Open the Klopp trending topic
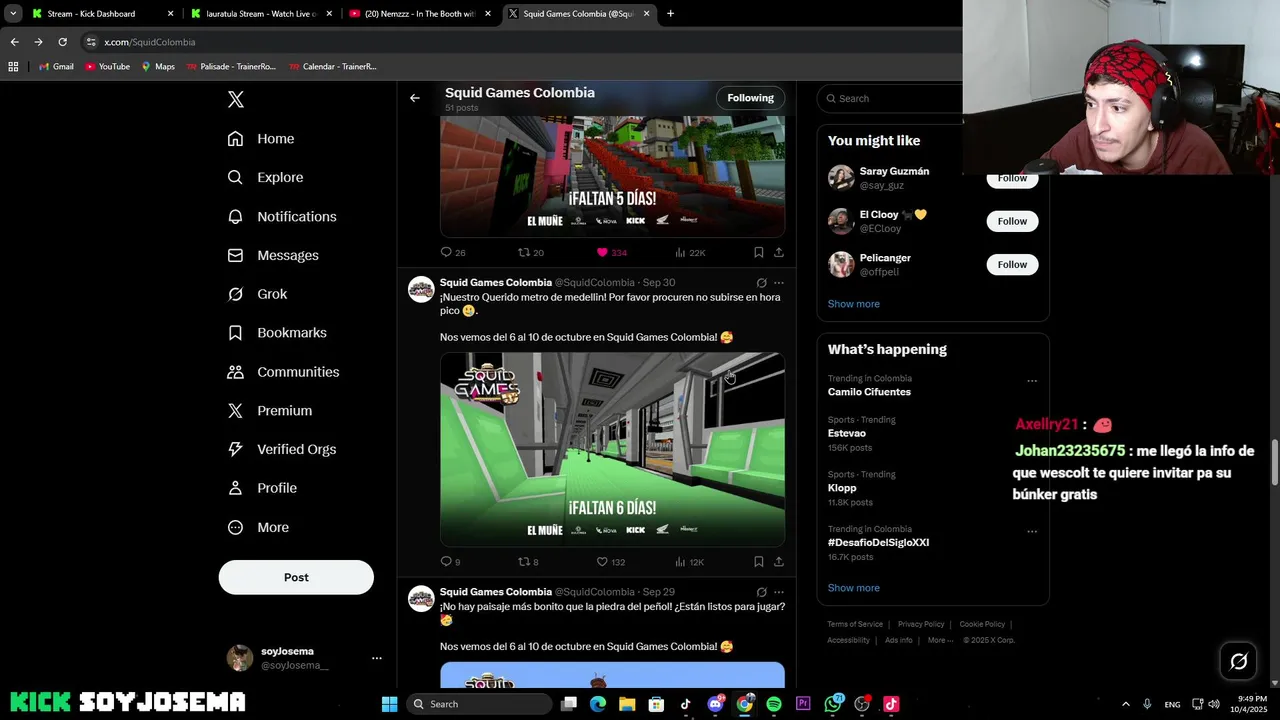Image resolution: width=1280 pixels, height=720 pixels. tap(842, 488)
